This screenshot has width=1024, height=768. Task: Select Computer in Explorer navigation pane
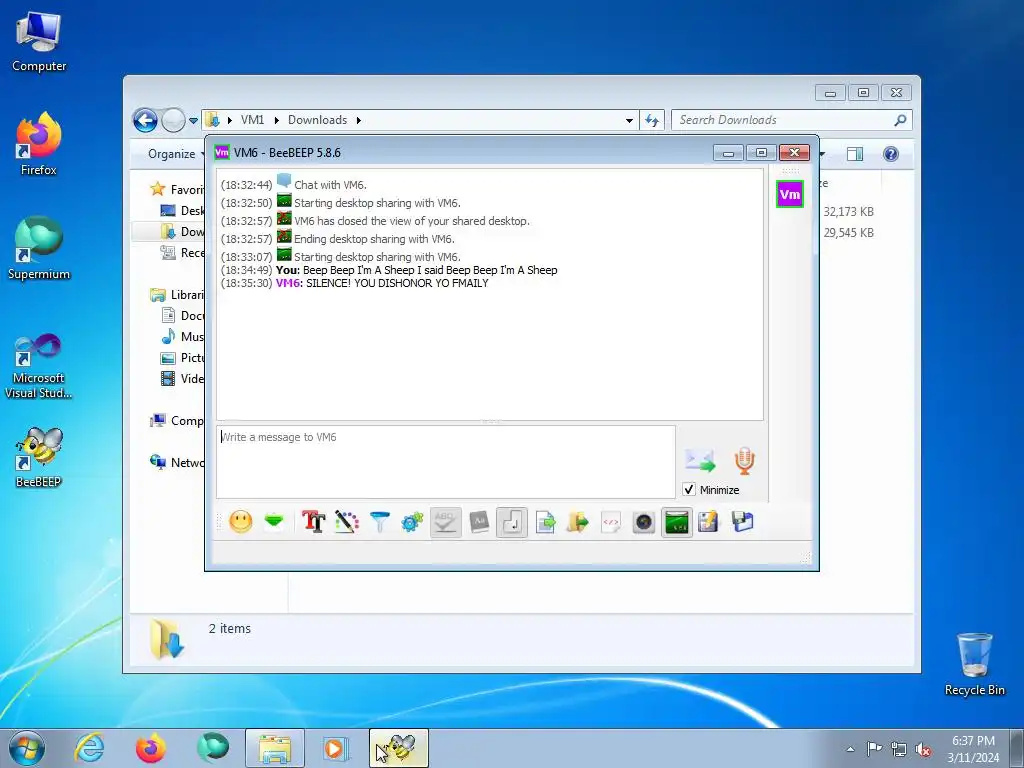click(176, 421)
